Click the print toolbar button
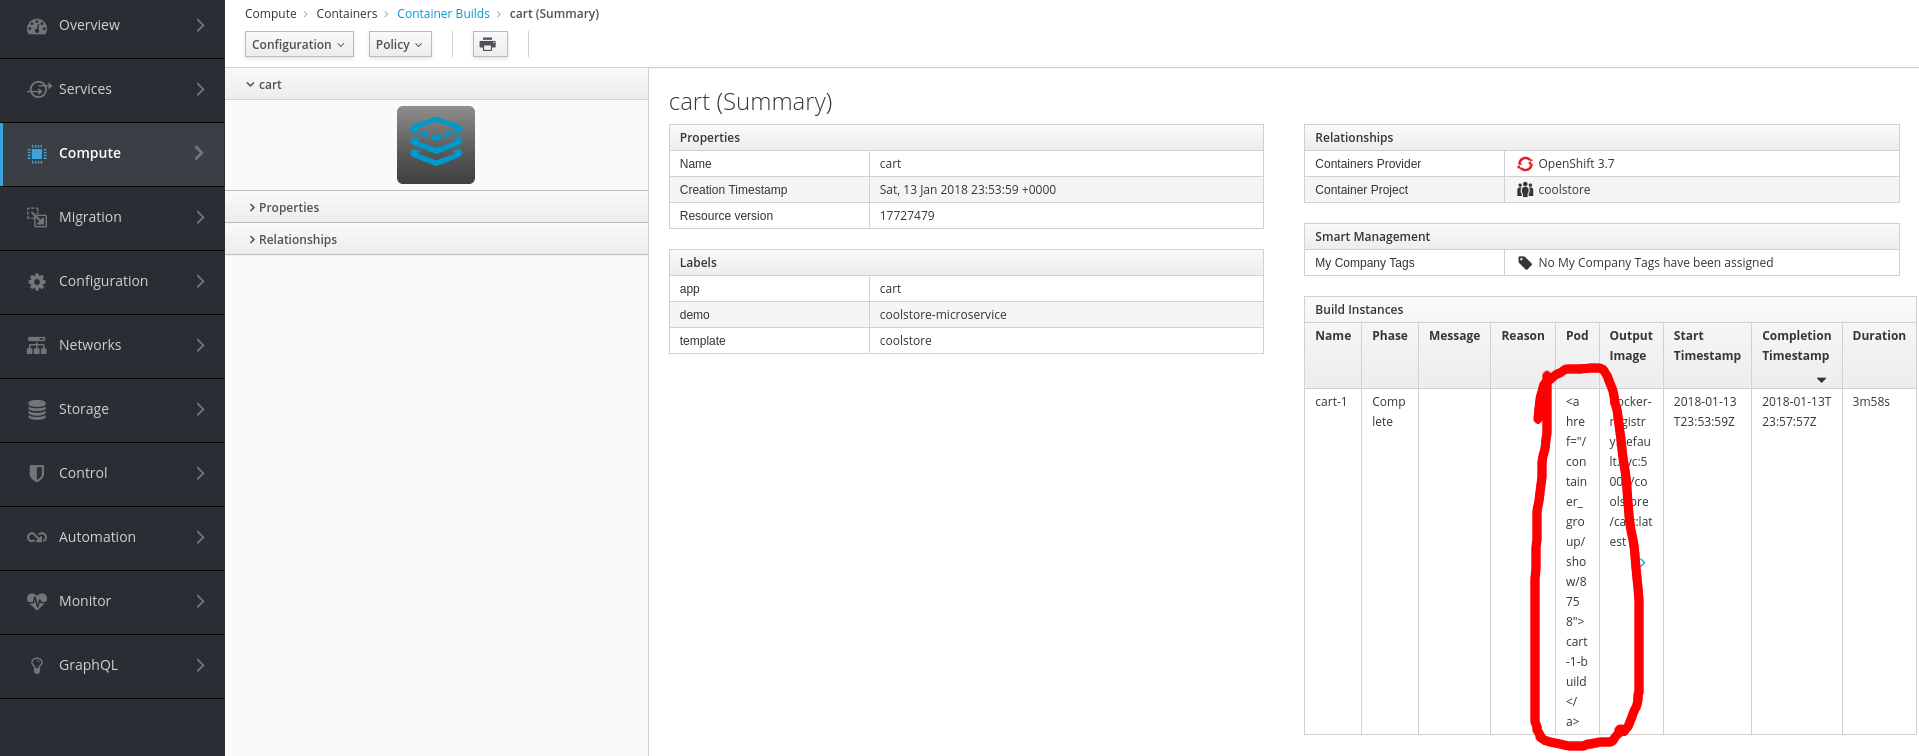 (490, 44)
